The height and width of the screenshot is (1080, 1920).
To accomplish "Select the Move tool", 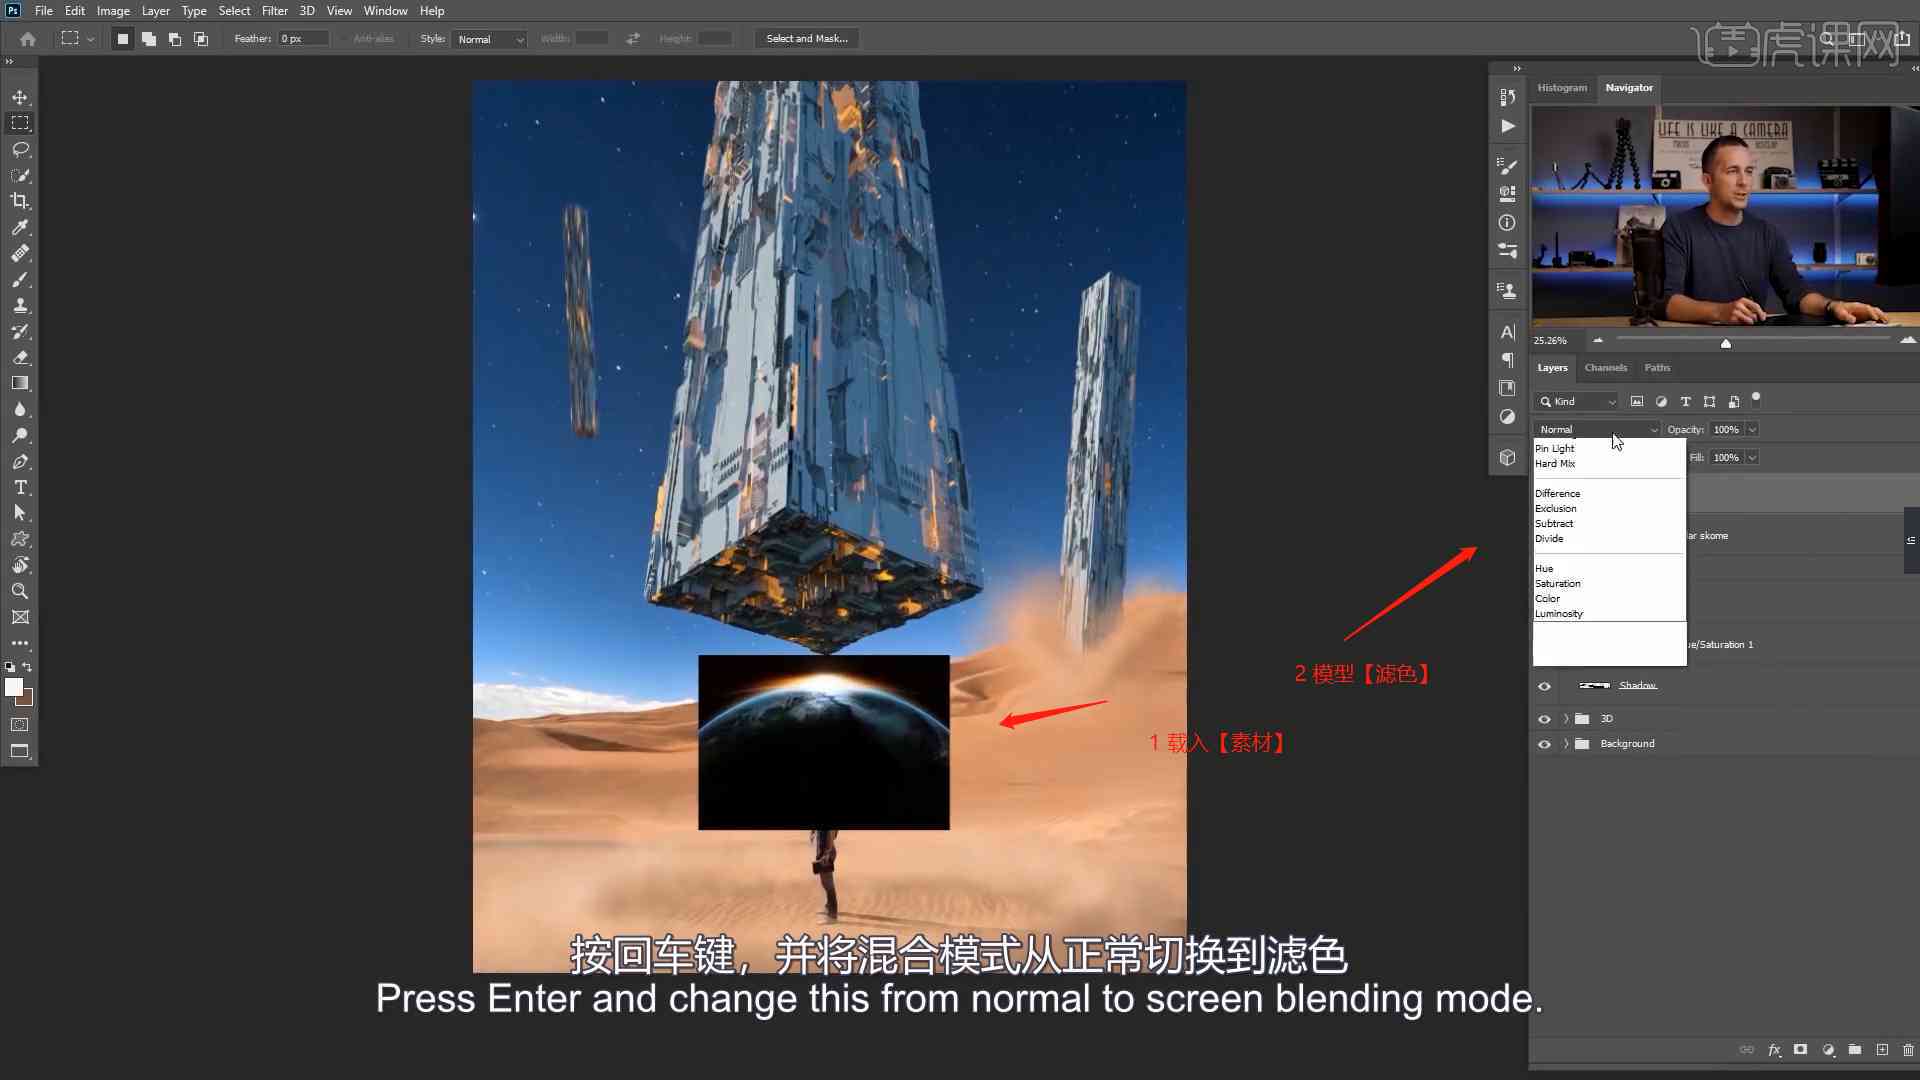I will 20,97.
